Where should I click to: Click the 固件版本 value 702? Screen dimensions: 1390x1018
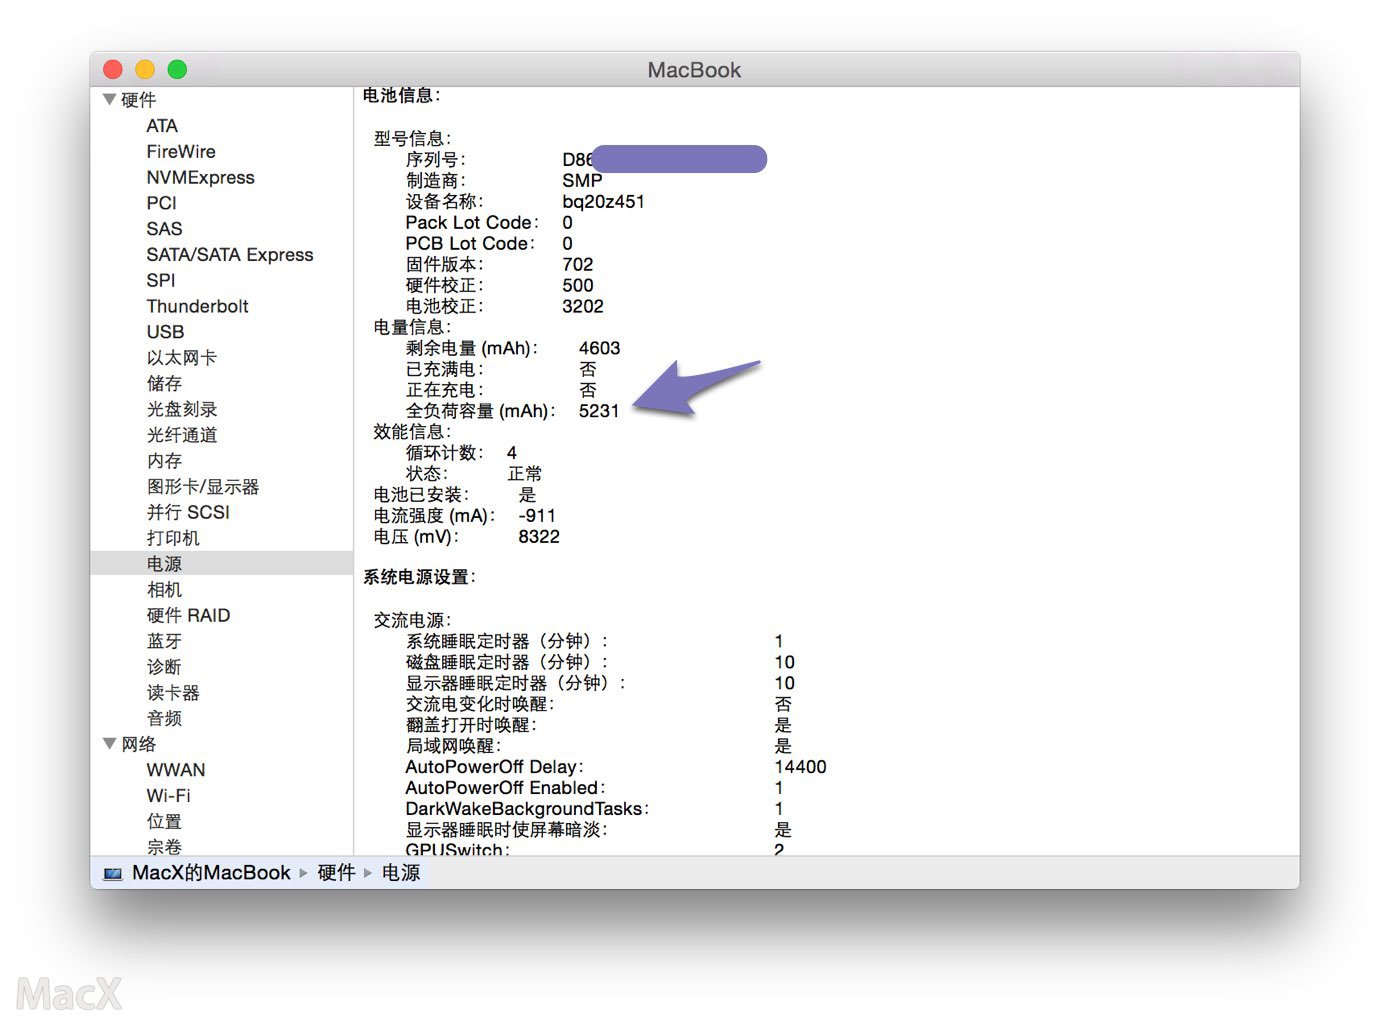coord(578,264)
